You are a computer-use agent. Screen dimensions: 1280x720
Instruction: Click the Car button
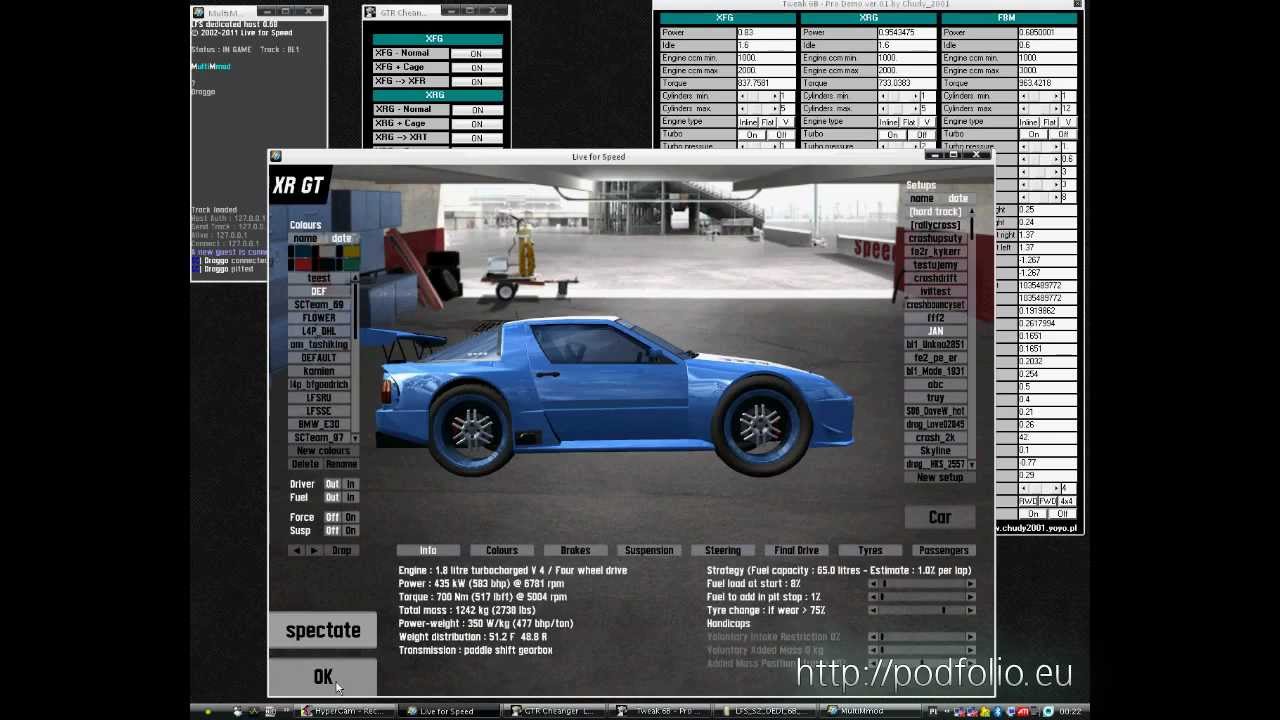pos(940,517)
